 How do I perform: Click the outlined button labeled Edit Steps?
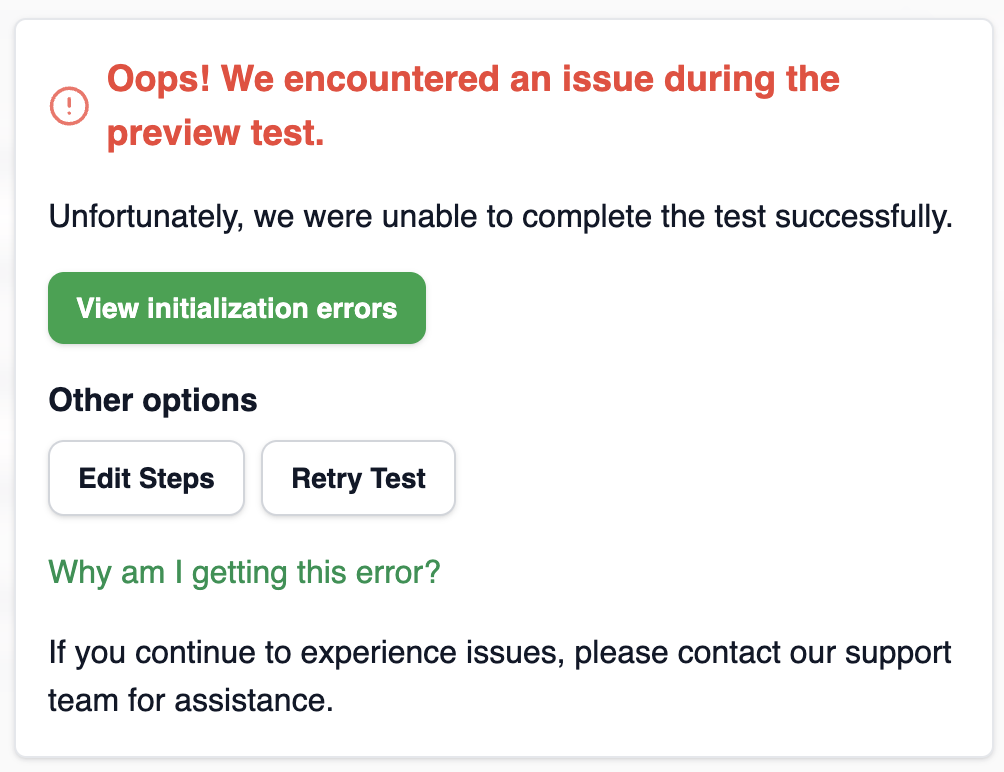pos(146,478)
